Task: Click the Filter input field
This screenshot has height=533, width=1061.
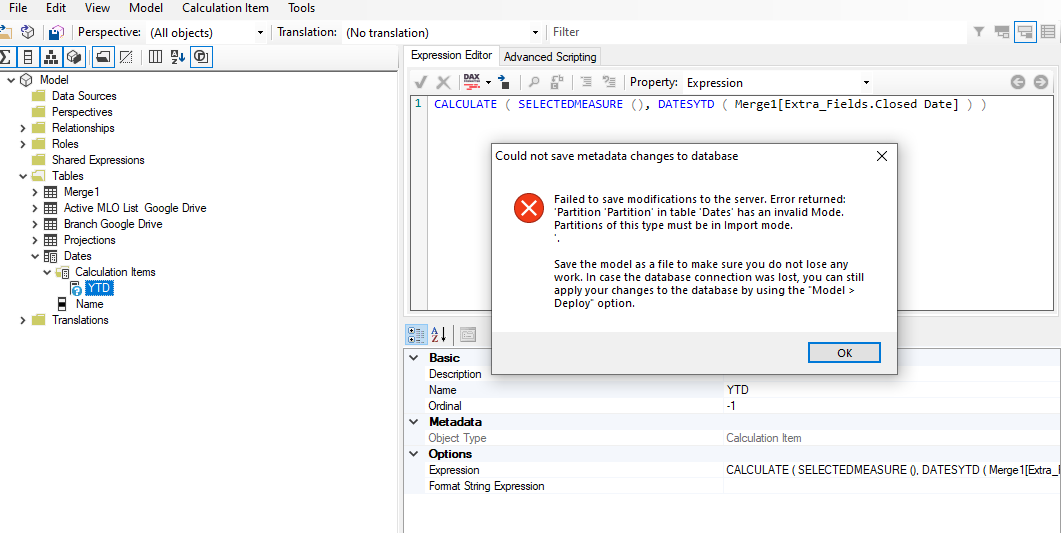Action: coord(758,32)
